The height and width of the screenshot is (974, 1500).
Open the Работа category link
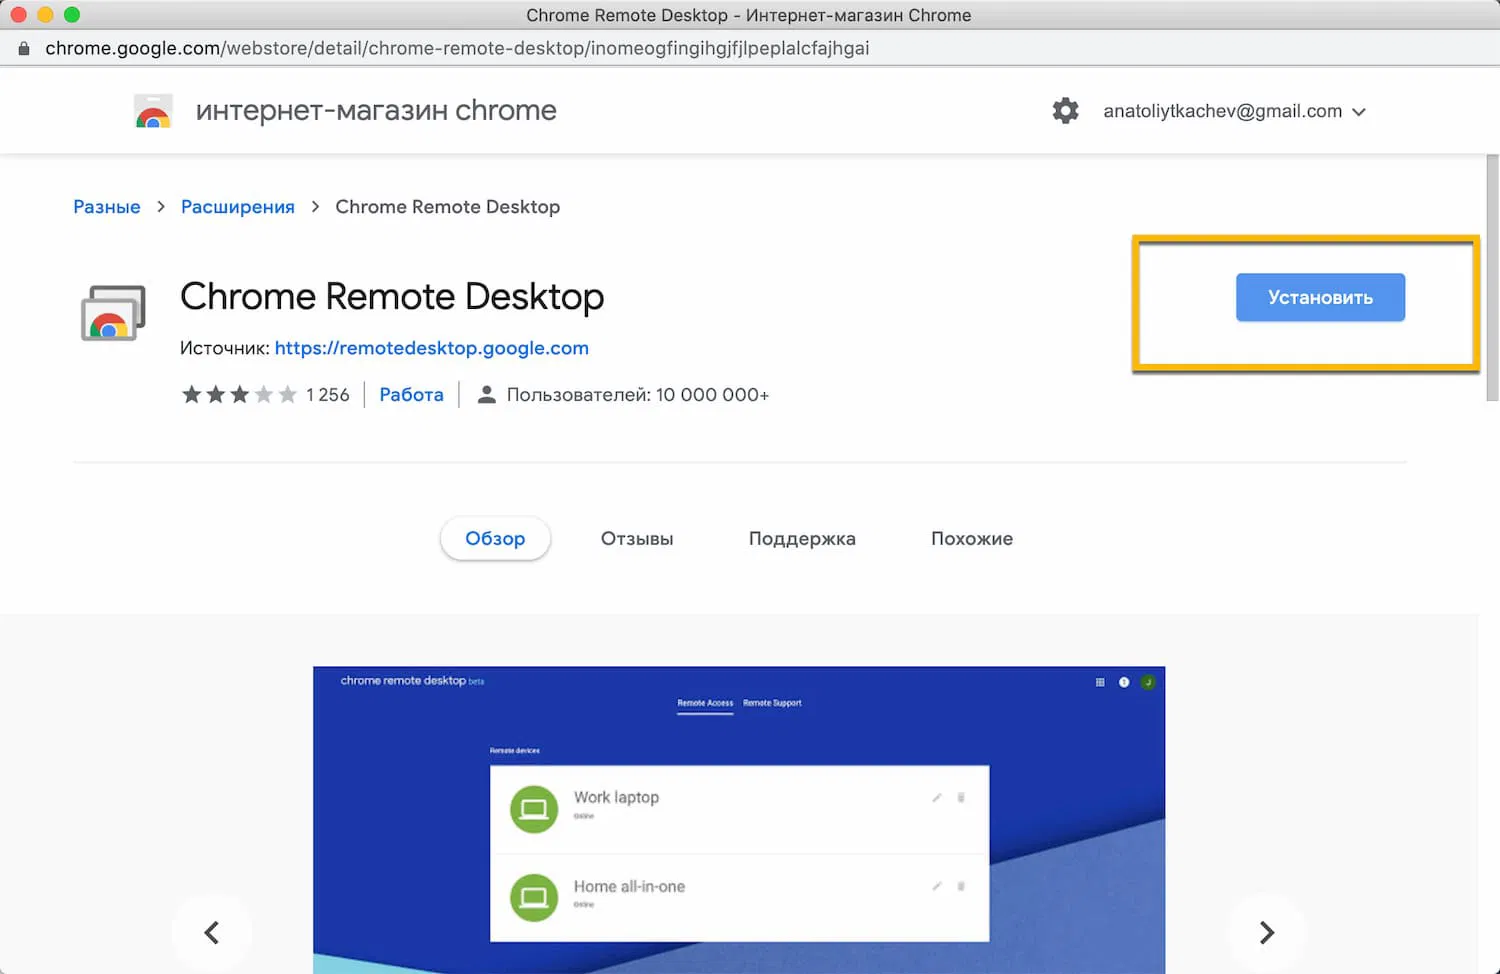pos(411,395)
